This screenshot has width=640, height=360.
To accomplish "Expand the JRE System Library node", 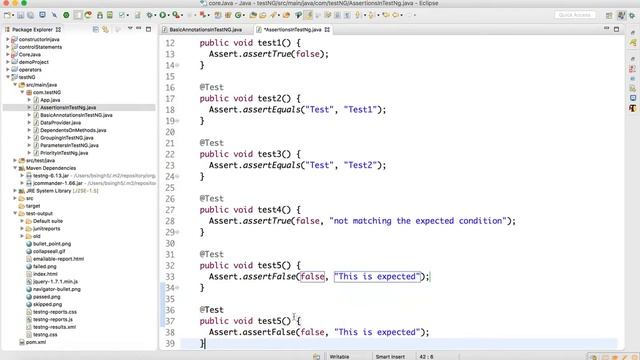I will coord(15,191).
